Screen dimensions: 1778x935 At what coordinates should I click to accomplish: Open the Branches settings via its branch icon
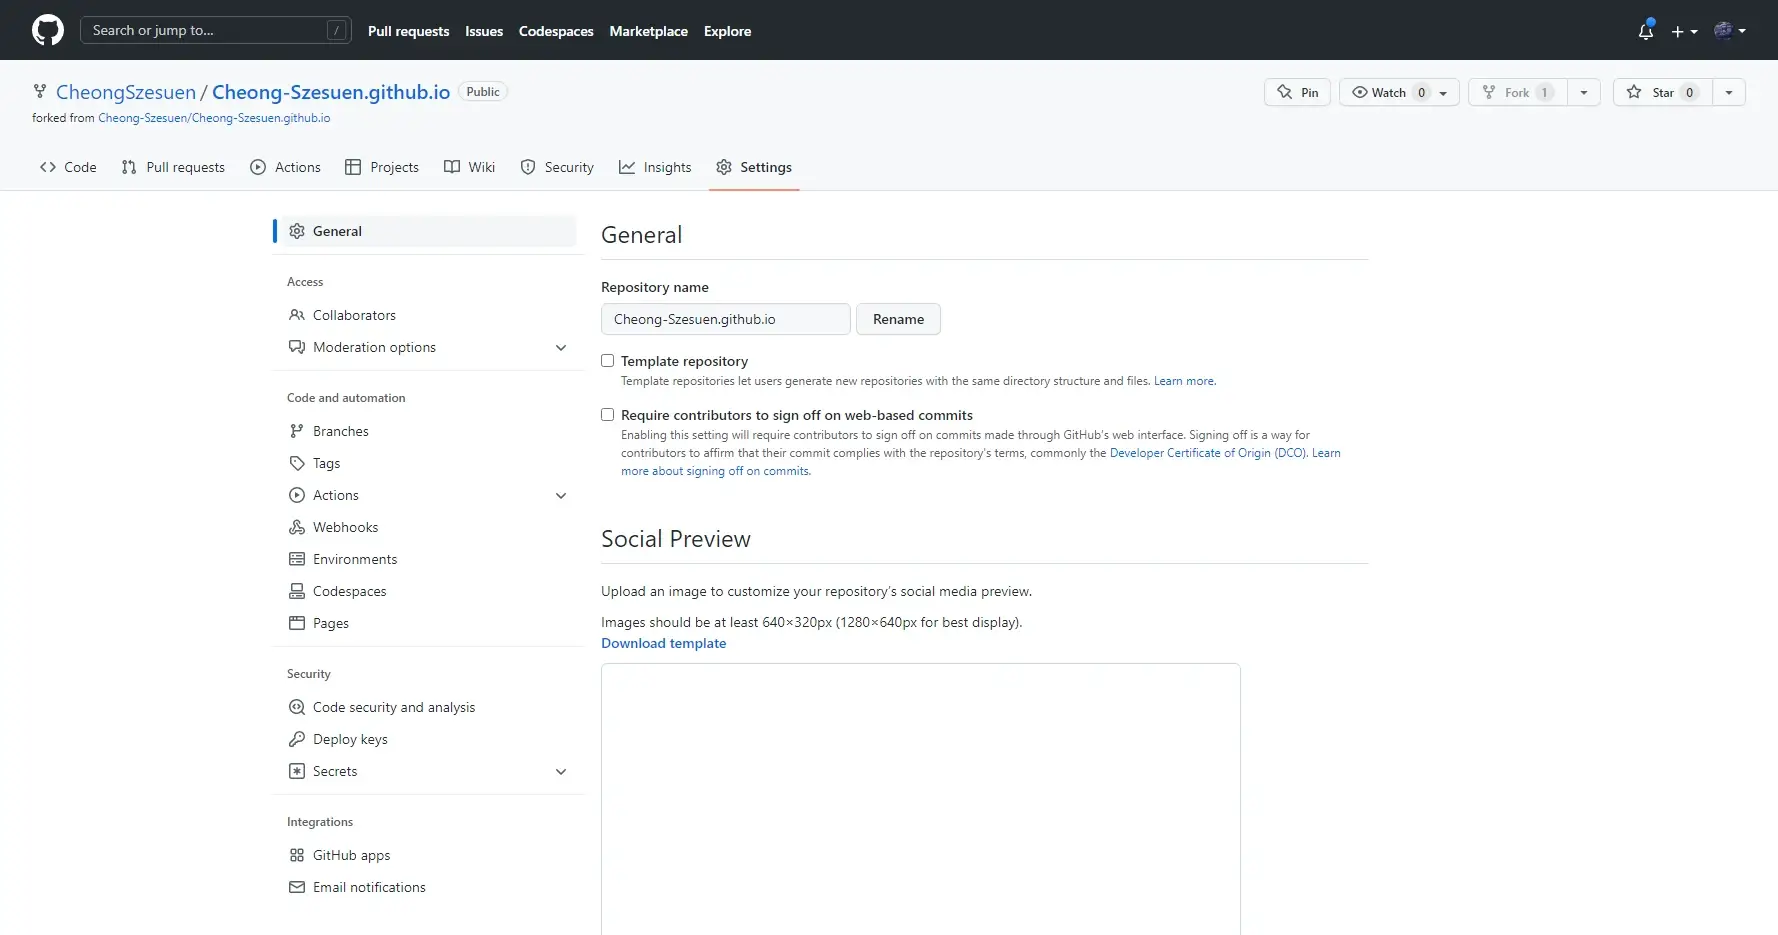pos(296,430)
